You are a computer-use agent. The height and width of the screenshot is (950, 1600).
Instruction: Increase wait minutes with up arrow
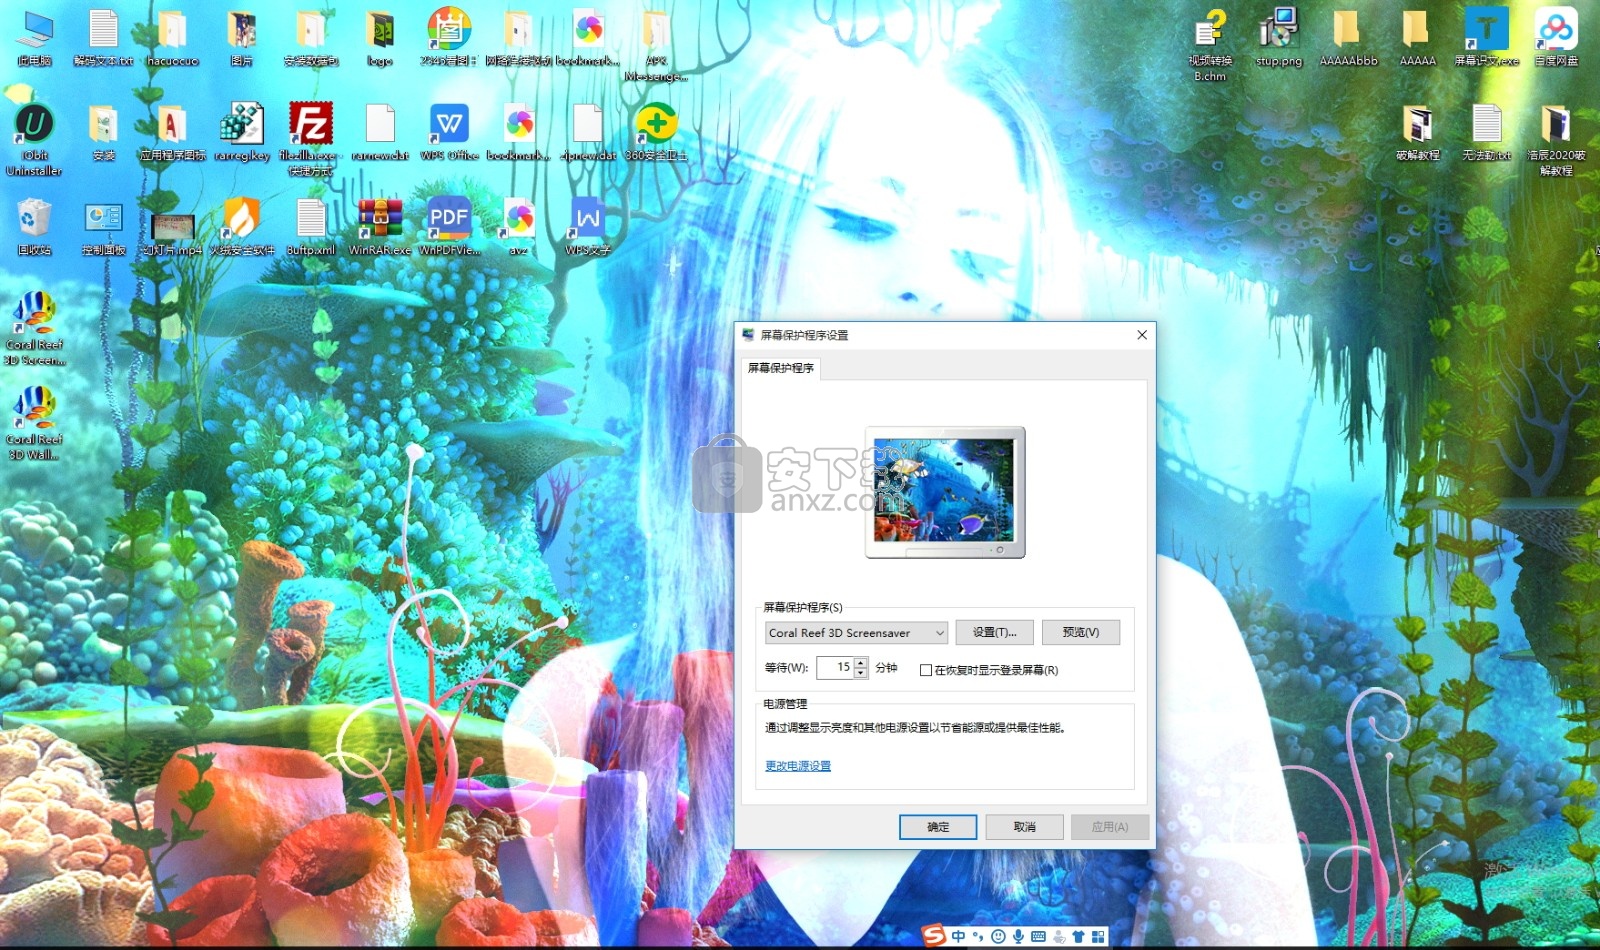(861, 662)
